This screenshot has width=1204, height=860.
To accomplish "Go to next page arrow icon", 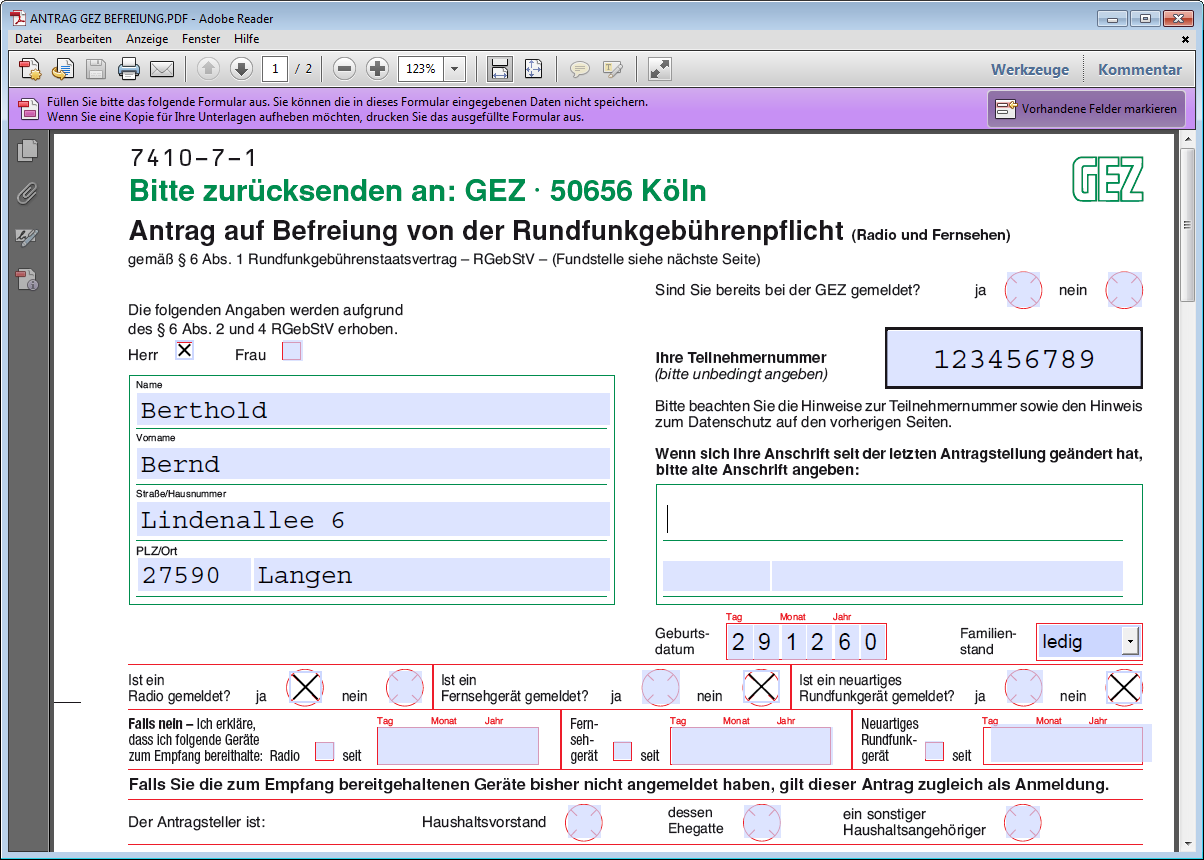I will 241,69.
